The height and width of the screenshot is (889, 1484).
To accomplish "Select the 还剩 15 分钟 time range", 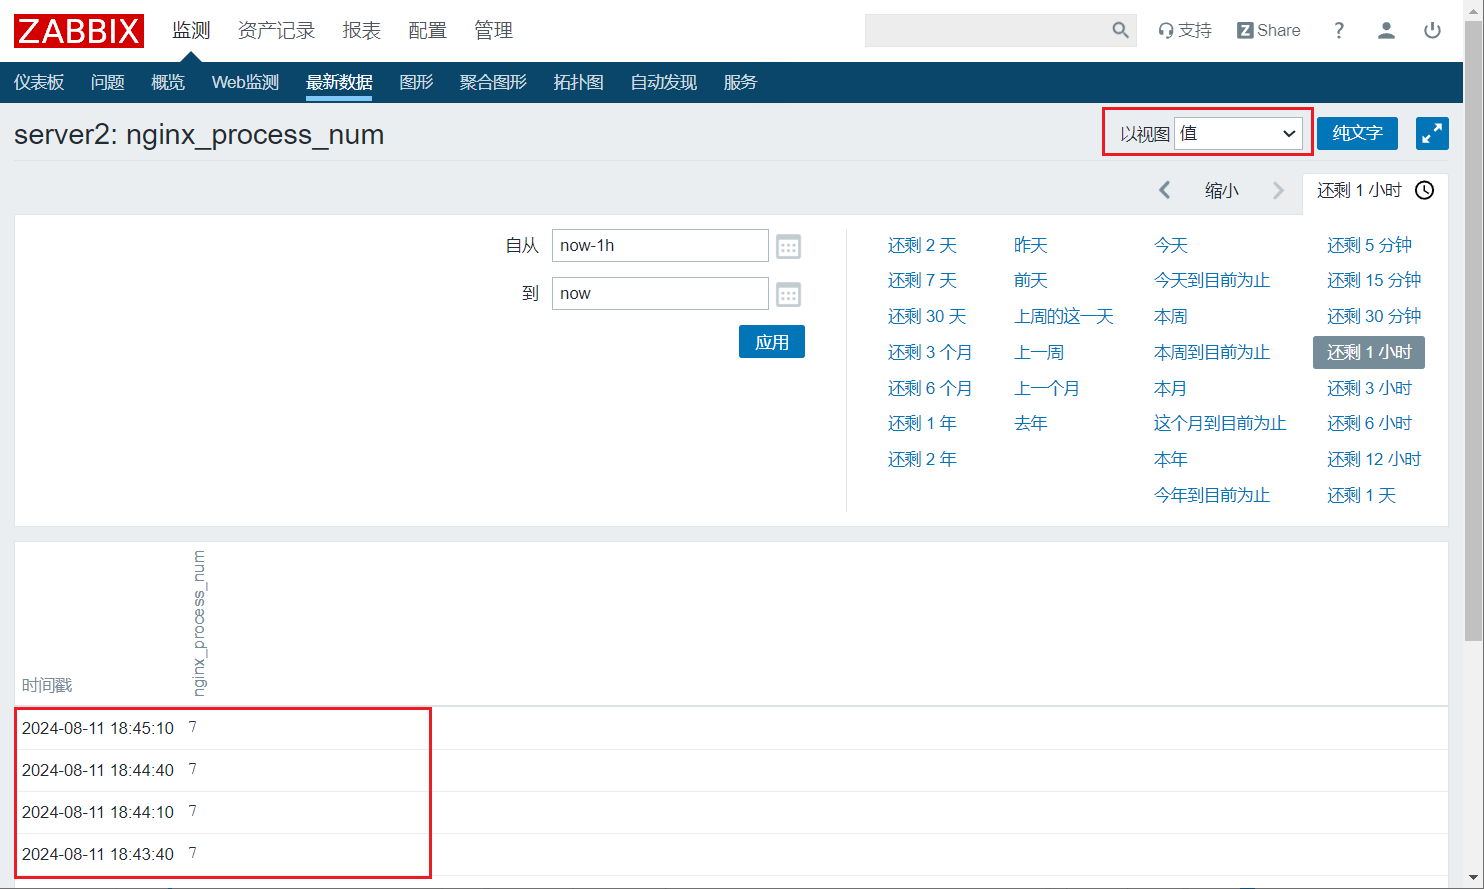I will click(x=1373, y=280).
